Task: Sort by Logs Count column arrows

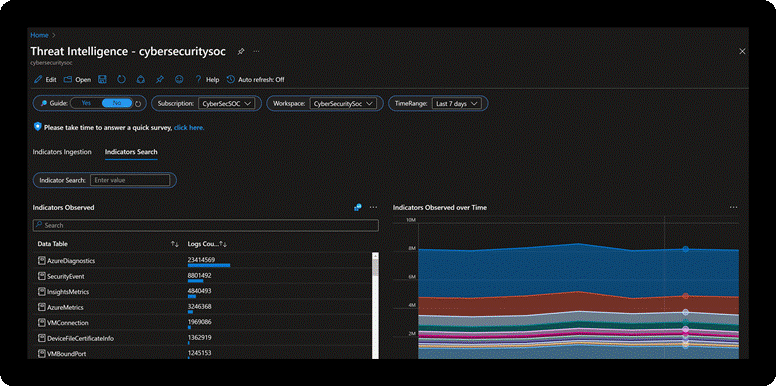Action: coord(223,244)
